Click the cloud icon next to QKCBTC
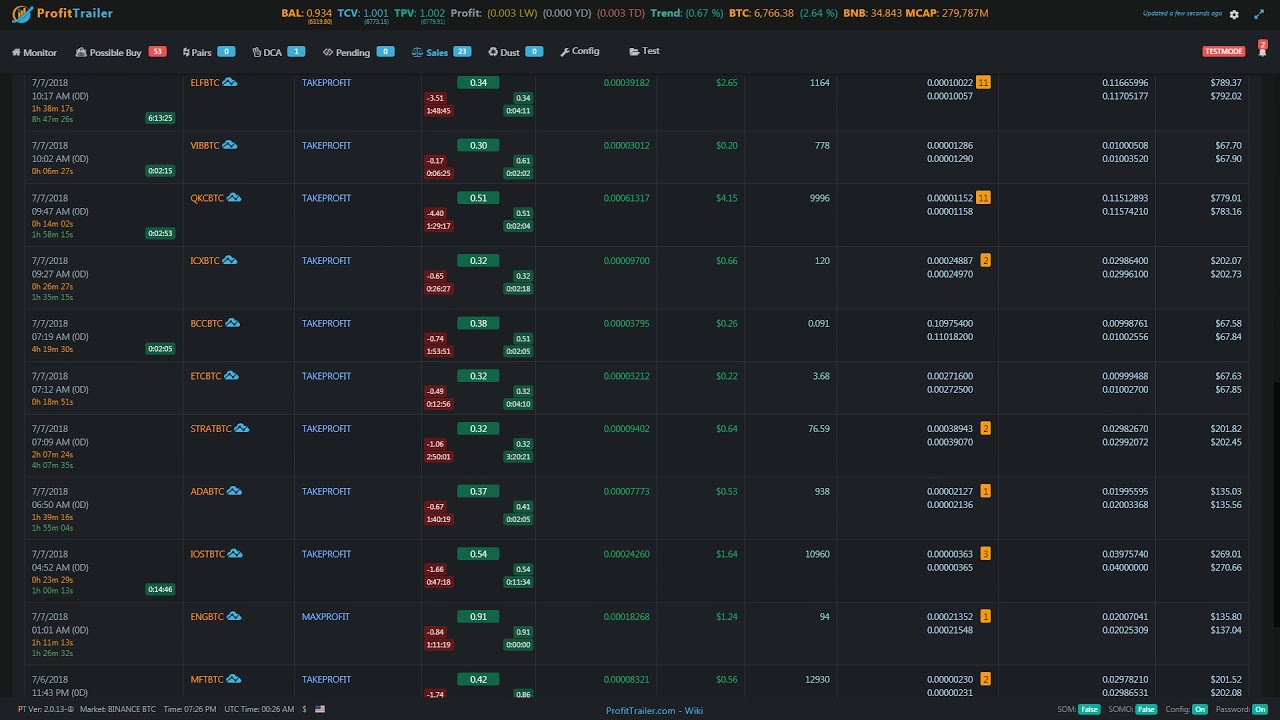This screenshot has width=1280, height=720. [x=234, y=198]
